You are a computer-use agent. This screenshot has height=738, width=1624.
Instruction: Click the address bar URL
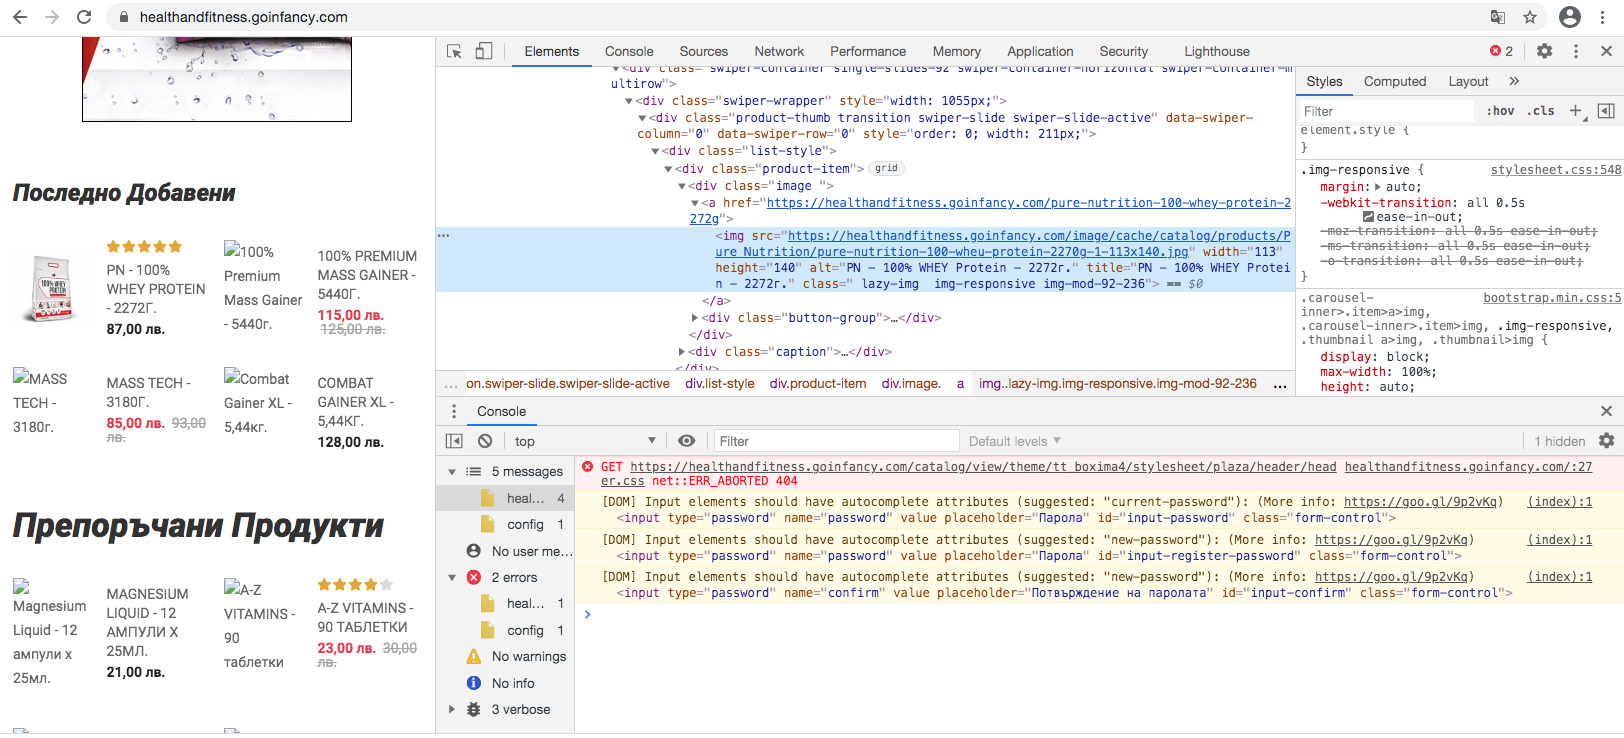point(244,17)
